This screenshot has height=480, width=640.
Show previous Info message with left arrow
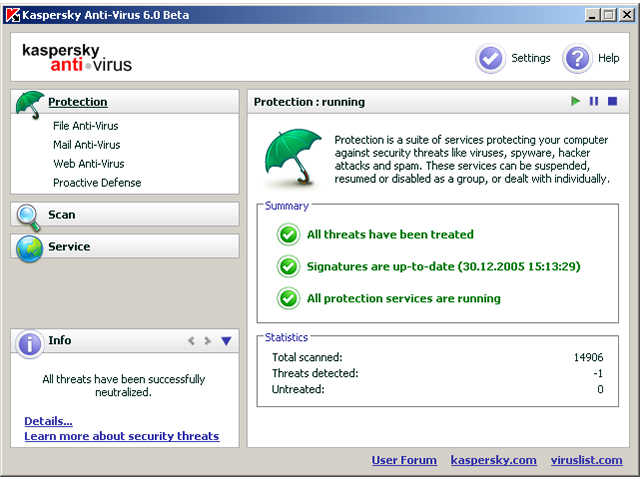(x=191, y=341)
